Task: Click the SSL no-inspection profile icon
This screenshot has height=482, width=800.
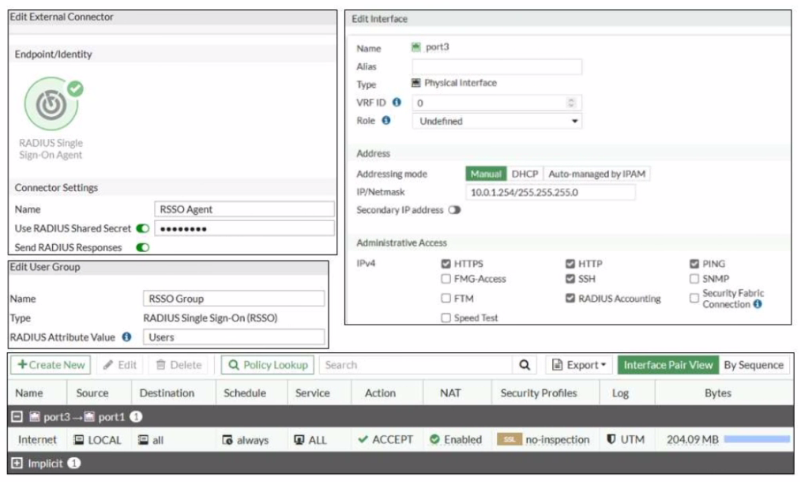Action: click(x=509, y=439)
